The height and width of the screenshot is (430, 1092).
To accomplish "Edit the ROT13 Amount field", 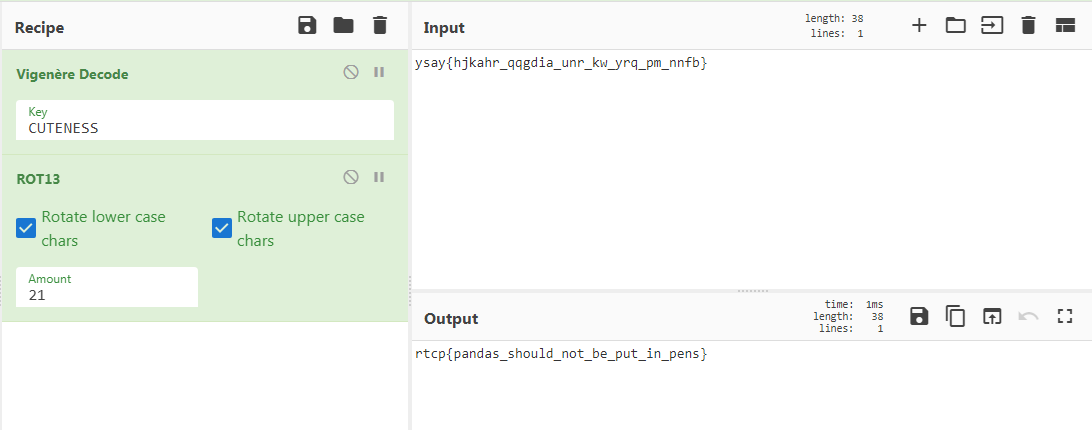I will pos(107,287).
